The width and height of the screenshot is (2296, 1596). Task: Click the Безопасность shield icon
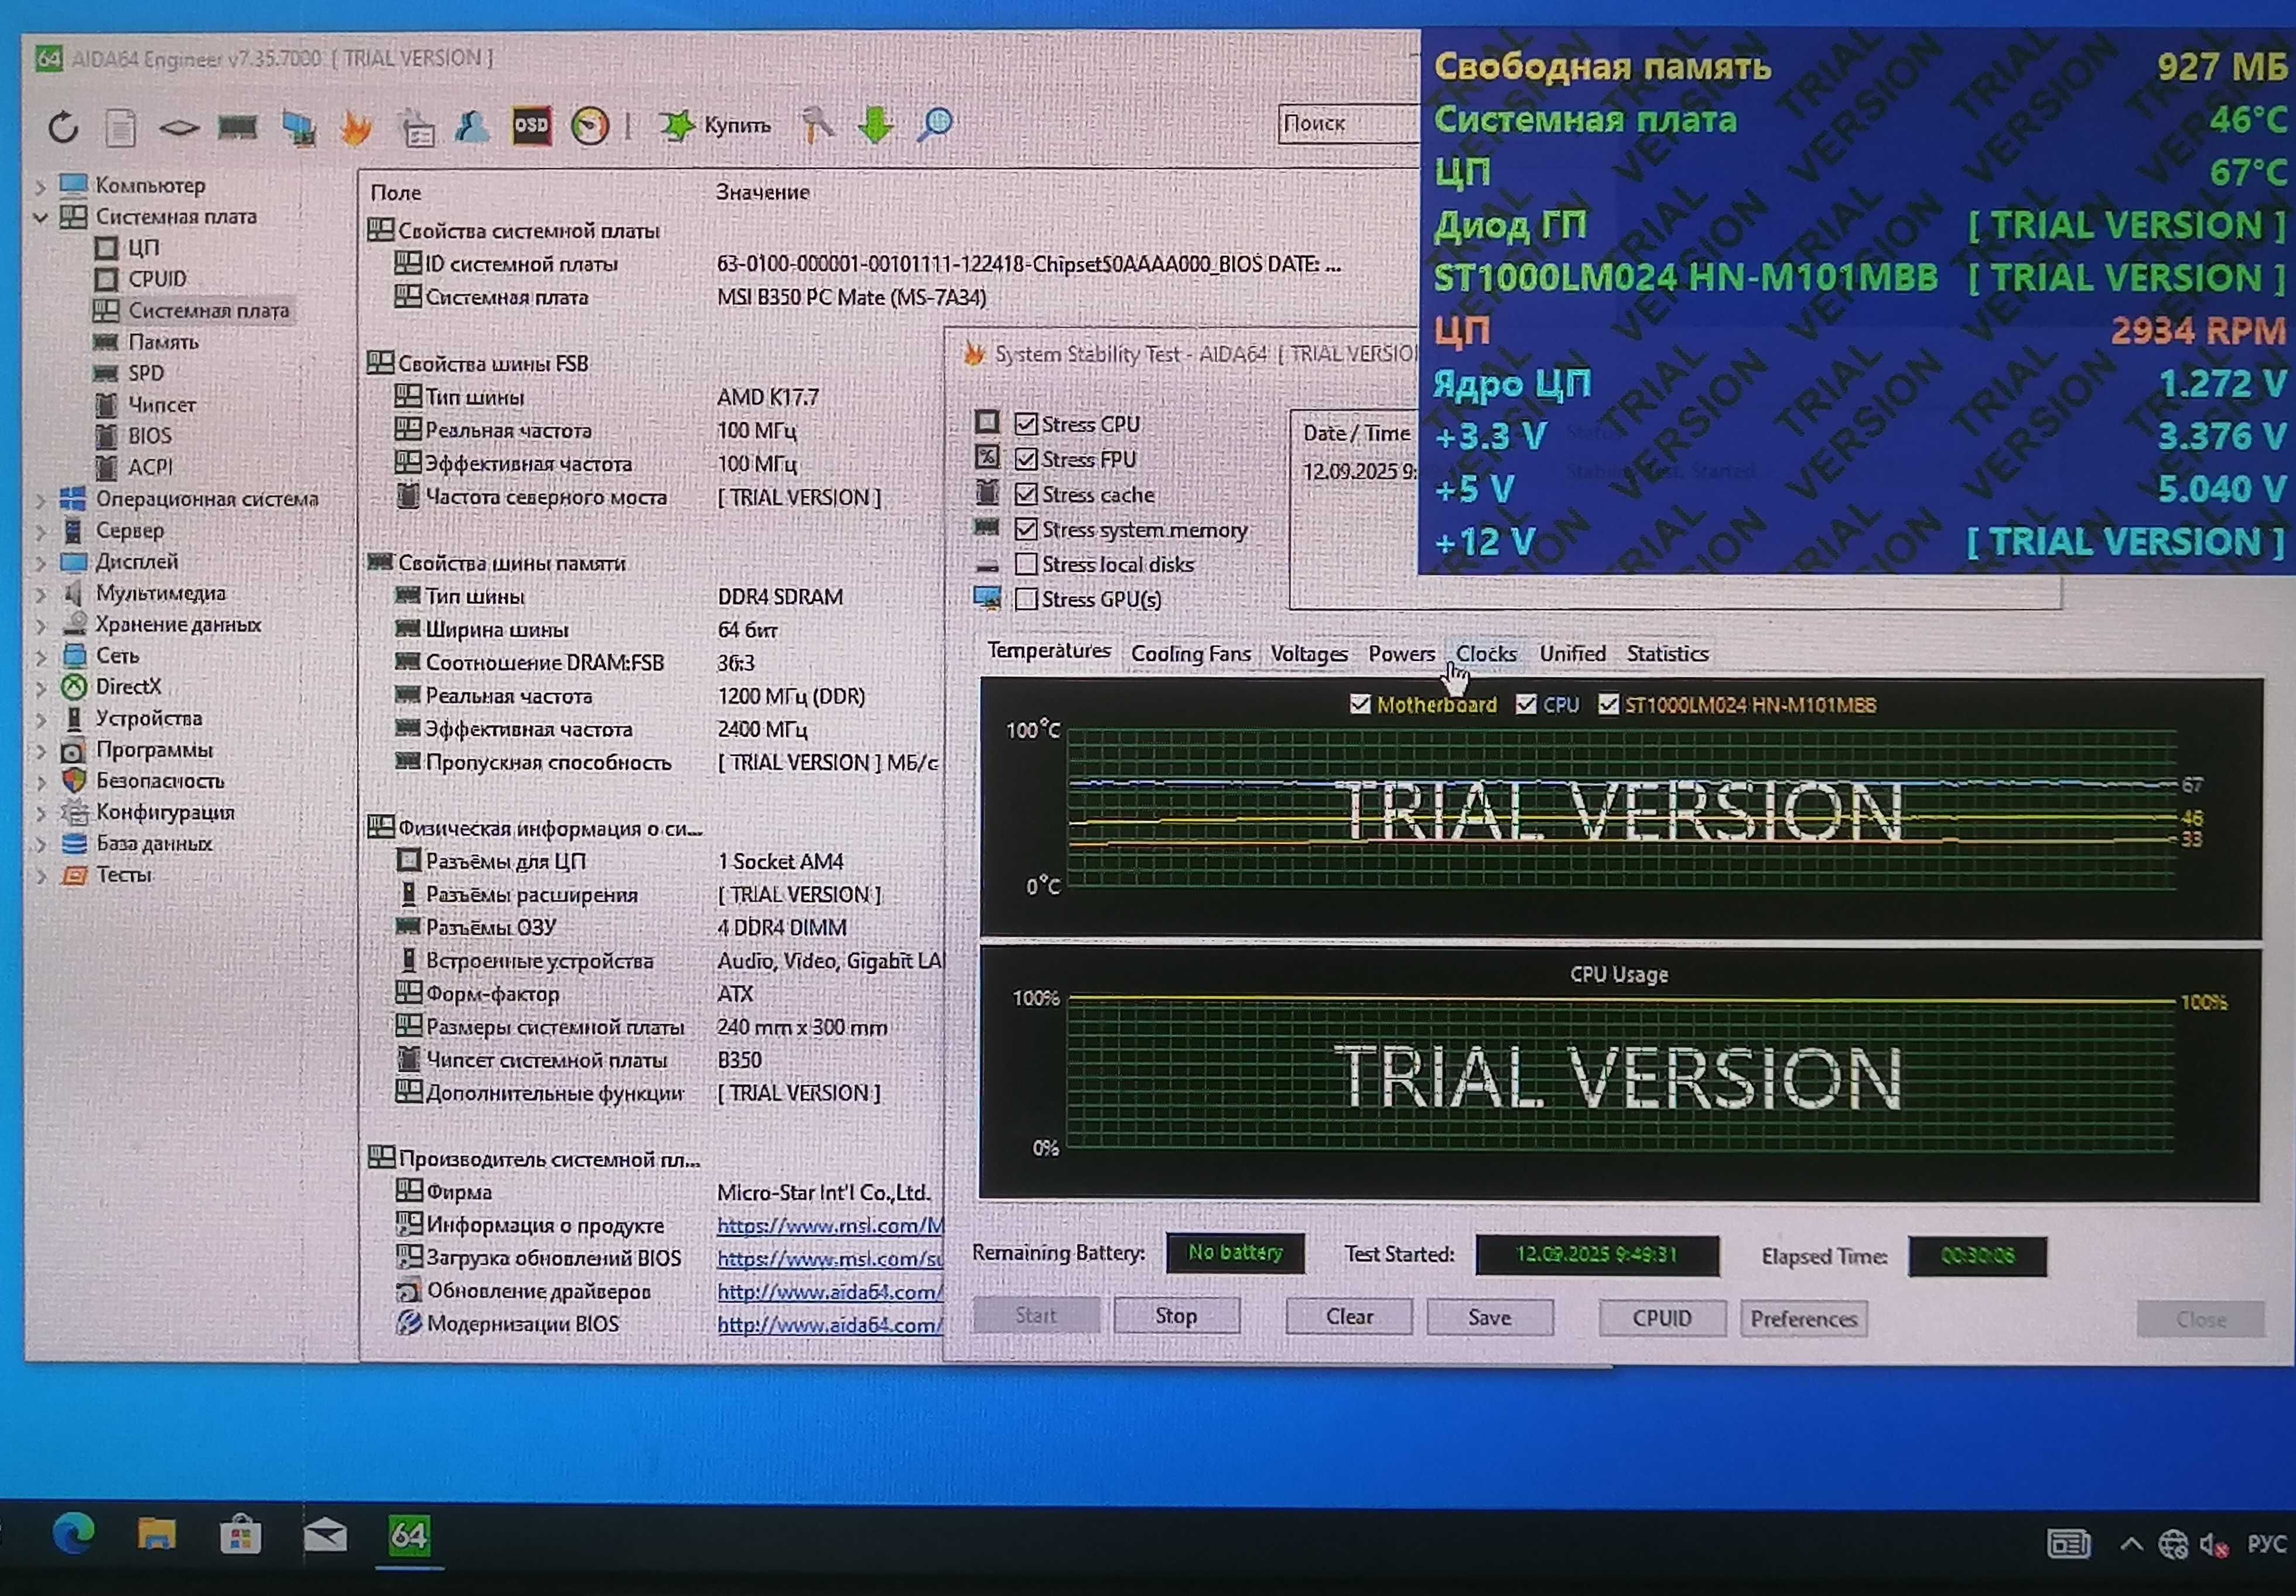pyautogui.click(x=74, y=781)
